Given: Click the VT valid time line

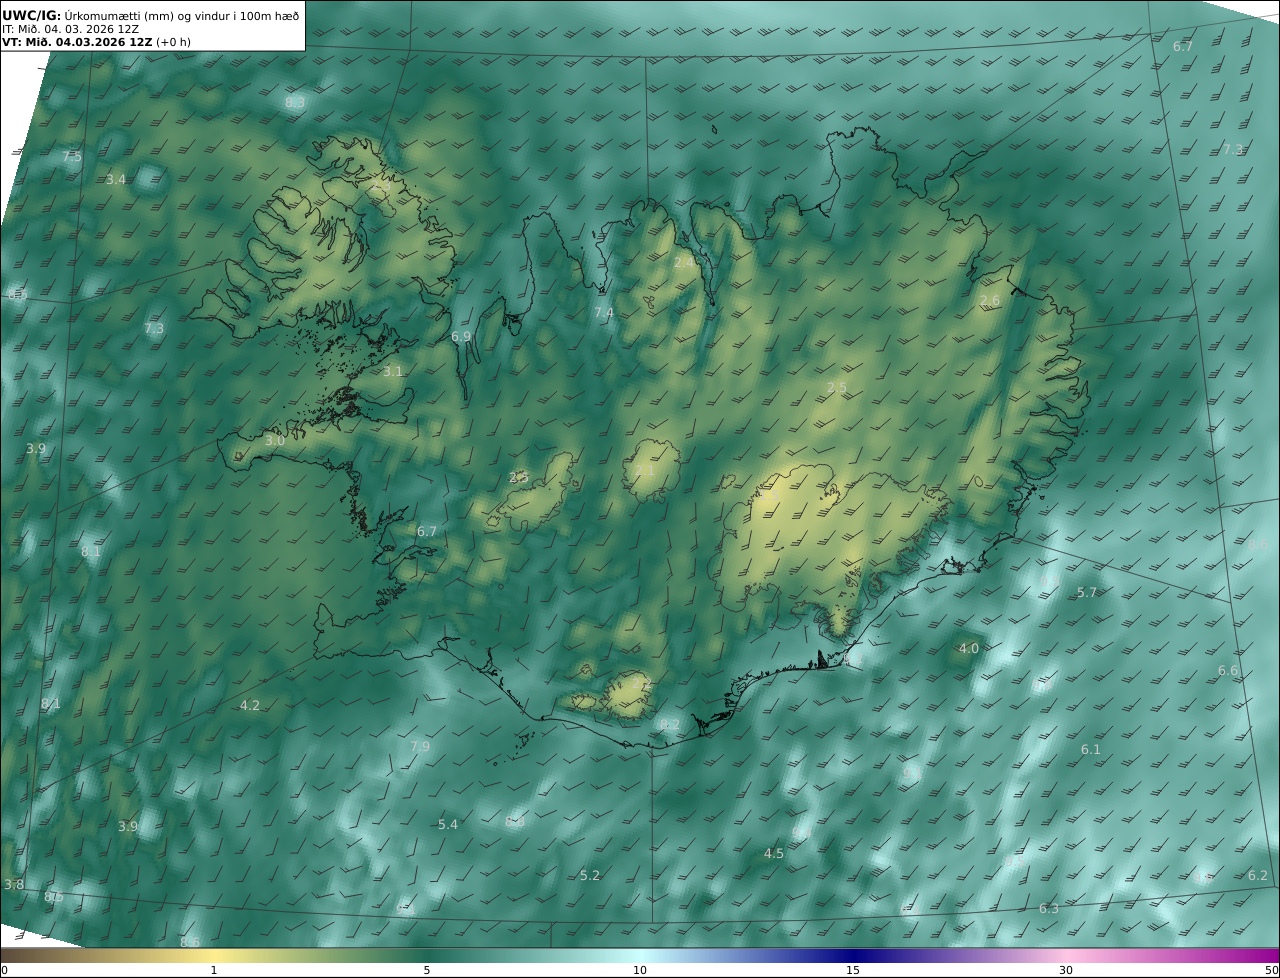Looking at the screenshot, I should (96, 42).
